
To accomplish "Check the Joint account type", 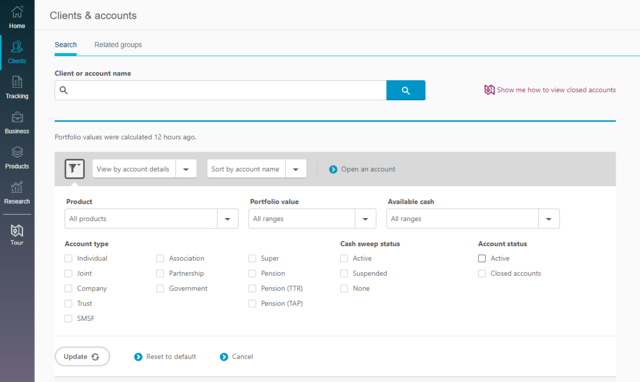I will pos(68,273).
